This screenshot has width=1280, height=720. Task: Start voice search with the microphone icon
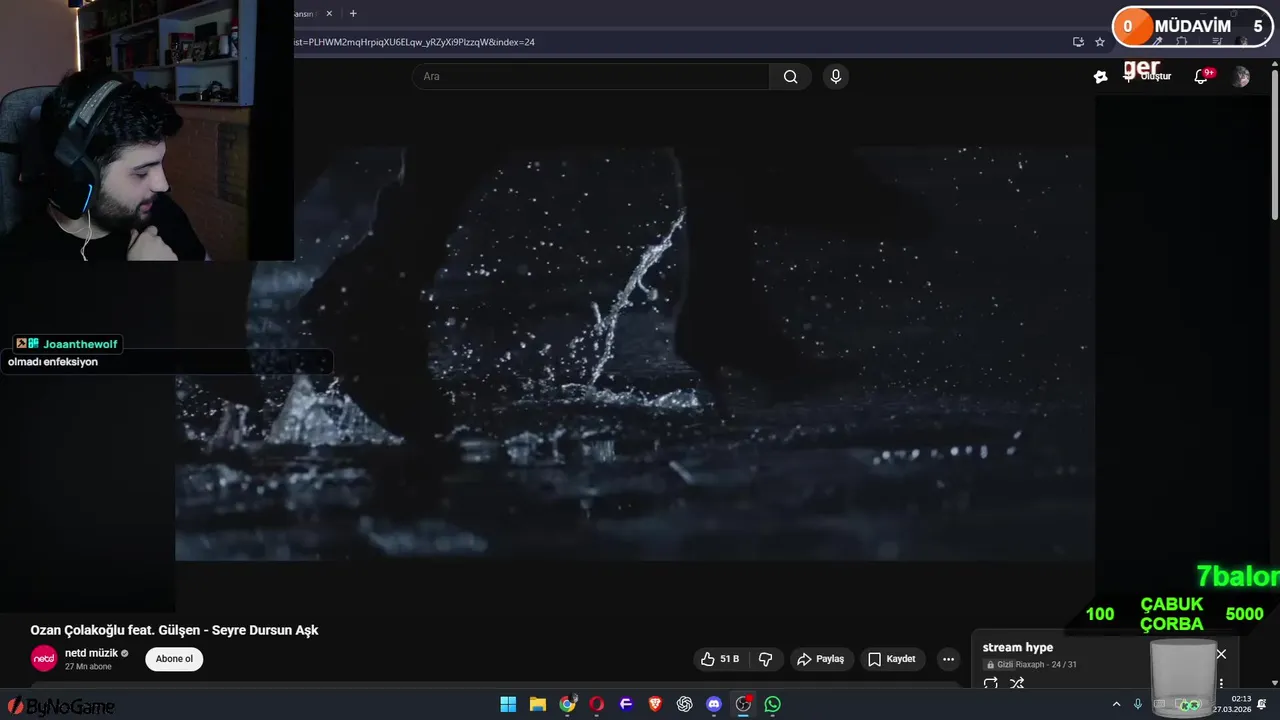[x=836, y=77]
